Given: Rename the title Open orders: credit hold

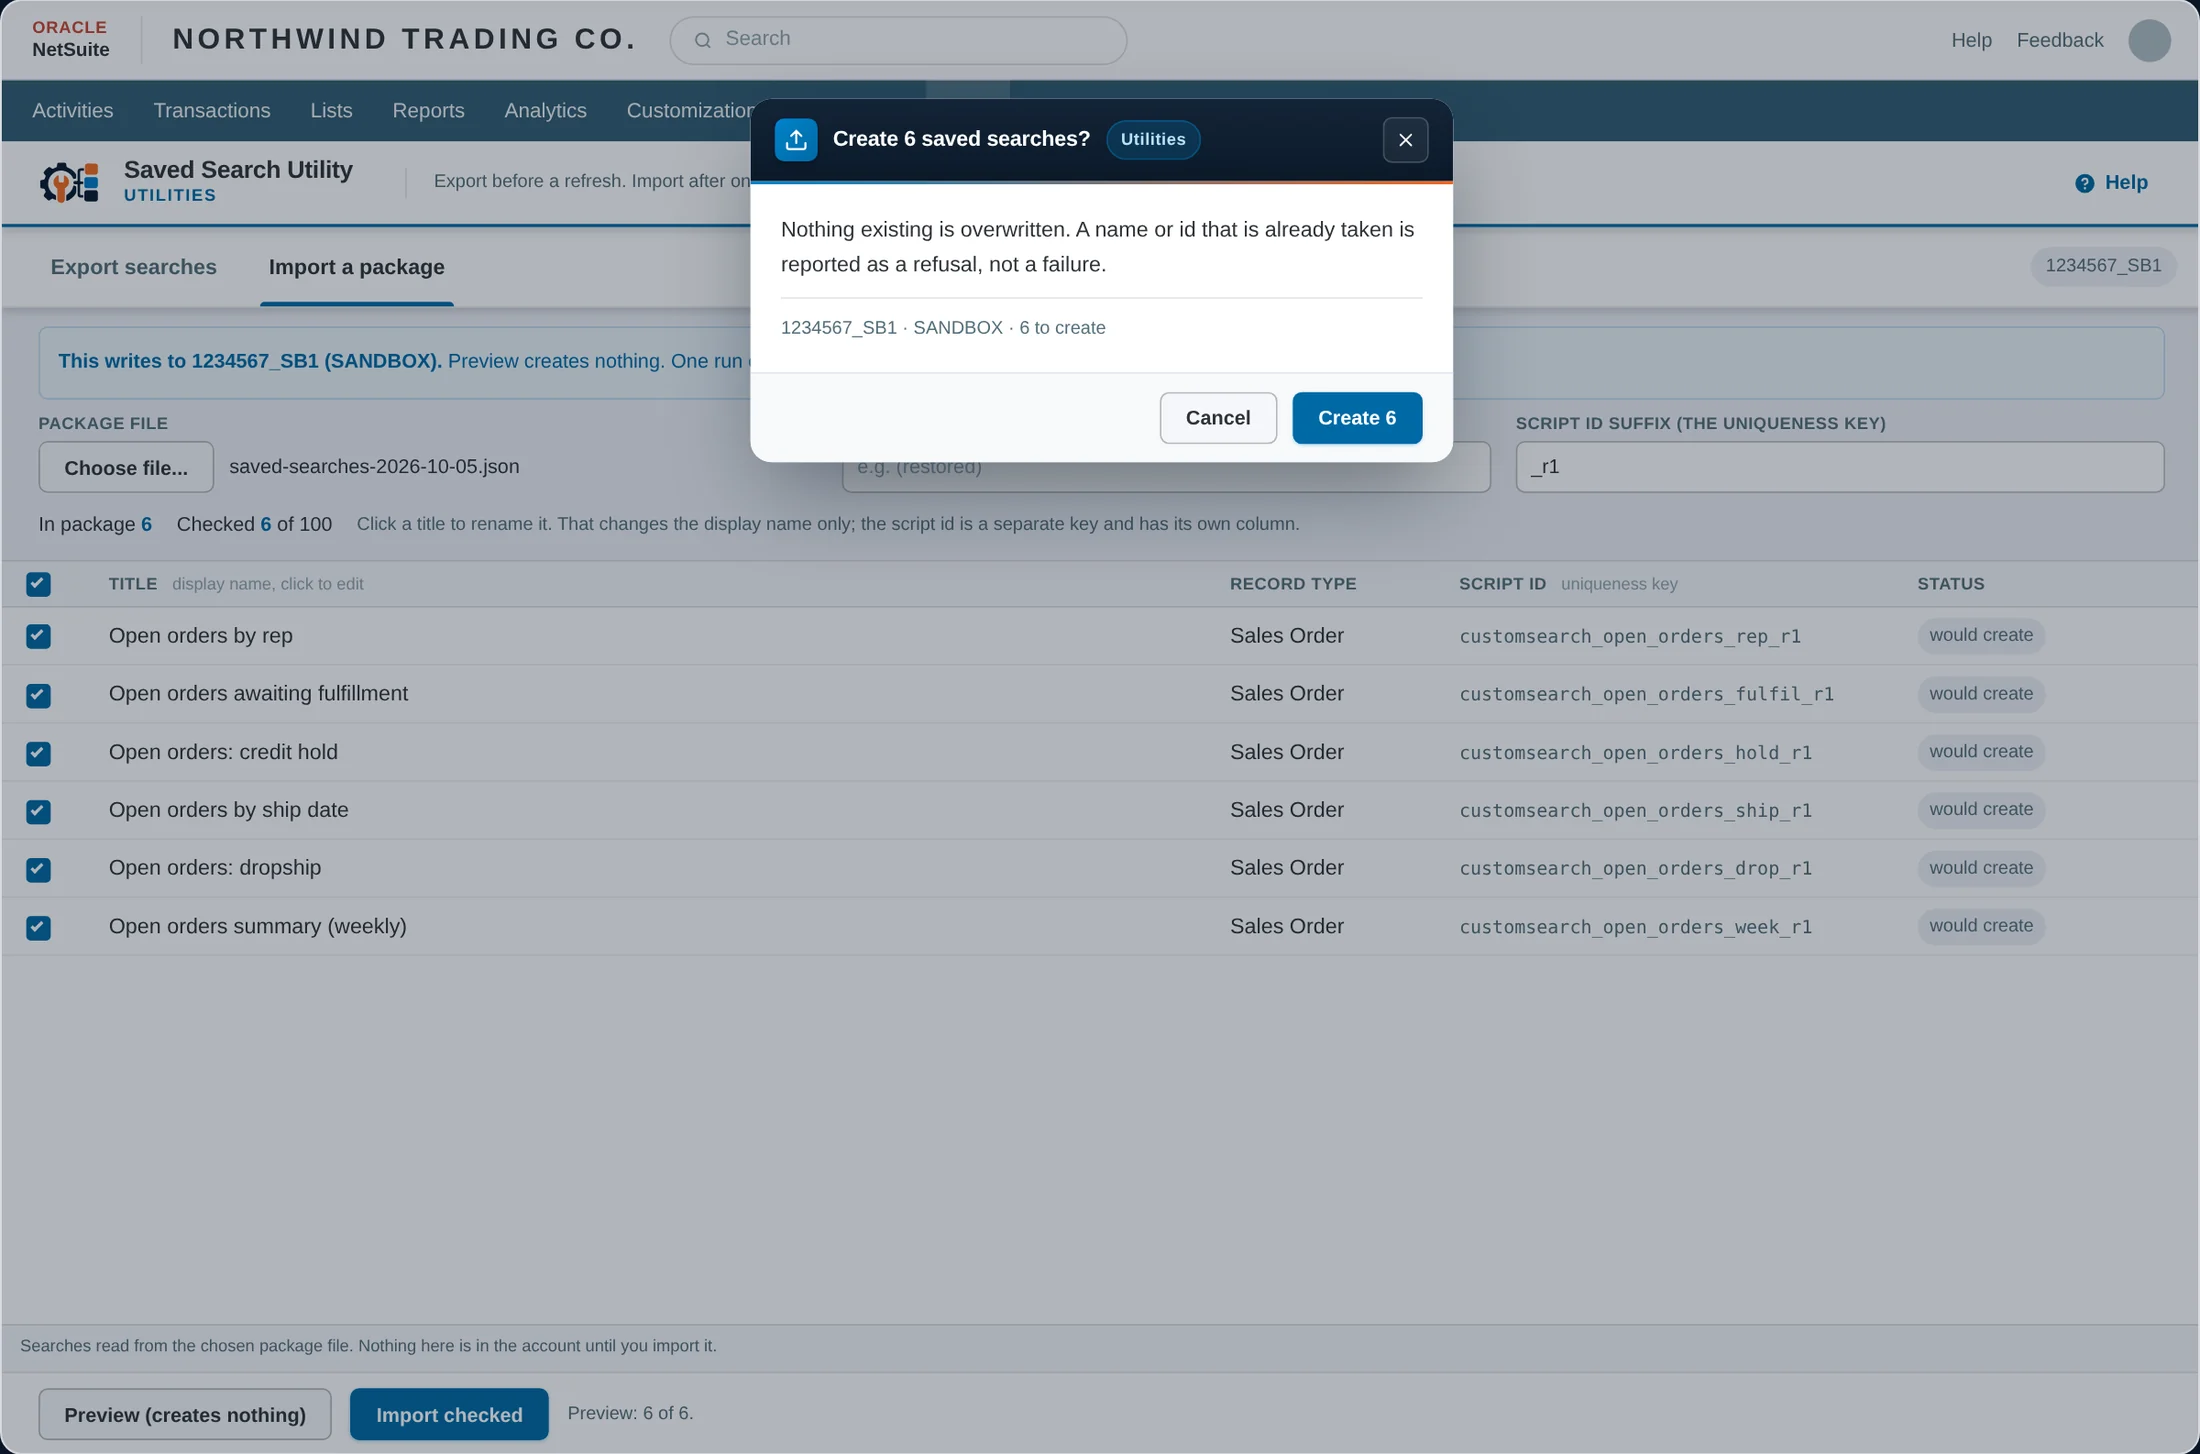Looking at the screenshot, I should tap(223, 752).
